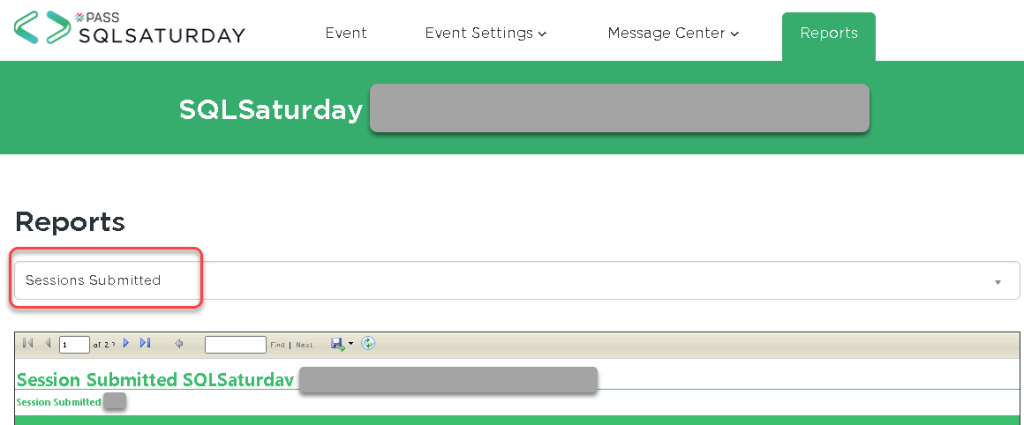Viewport: 1024px width, 425px height.
Task: Go to previous report page
Action: point(47,344)
